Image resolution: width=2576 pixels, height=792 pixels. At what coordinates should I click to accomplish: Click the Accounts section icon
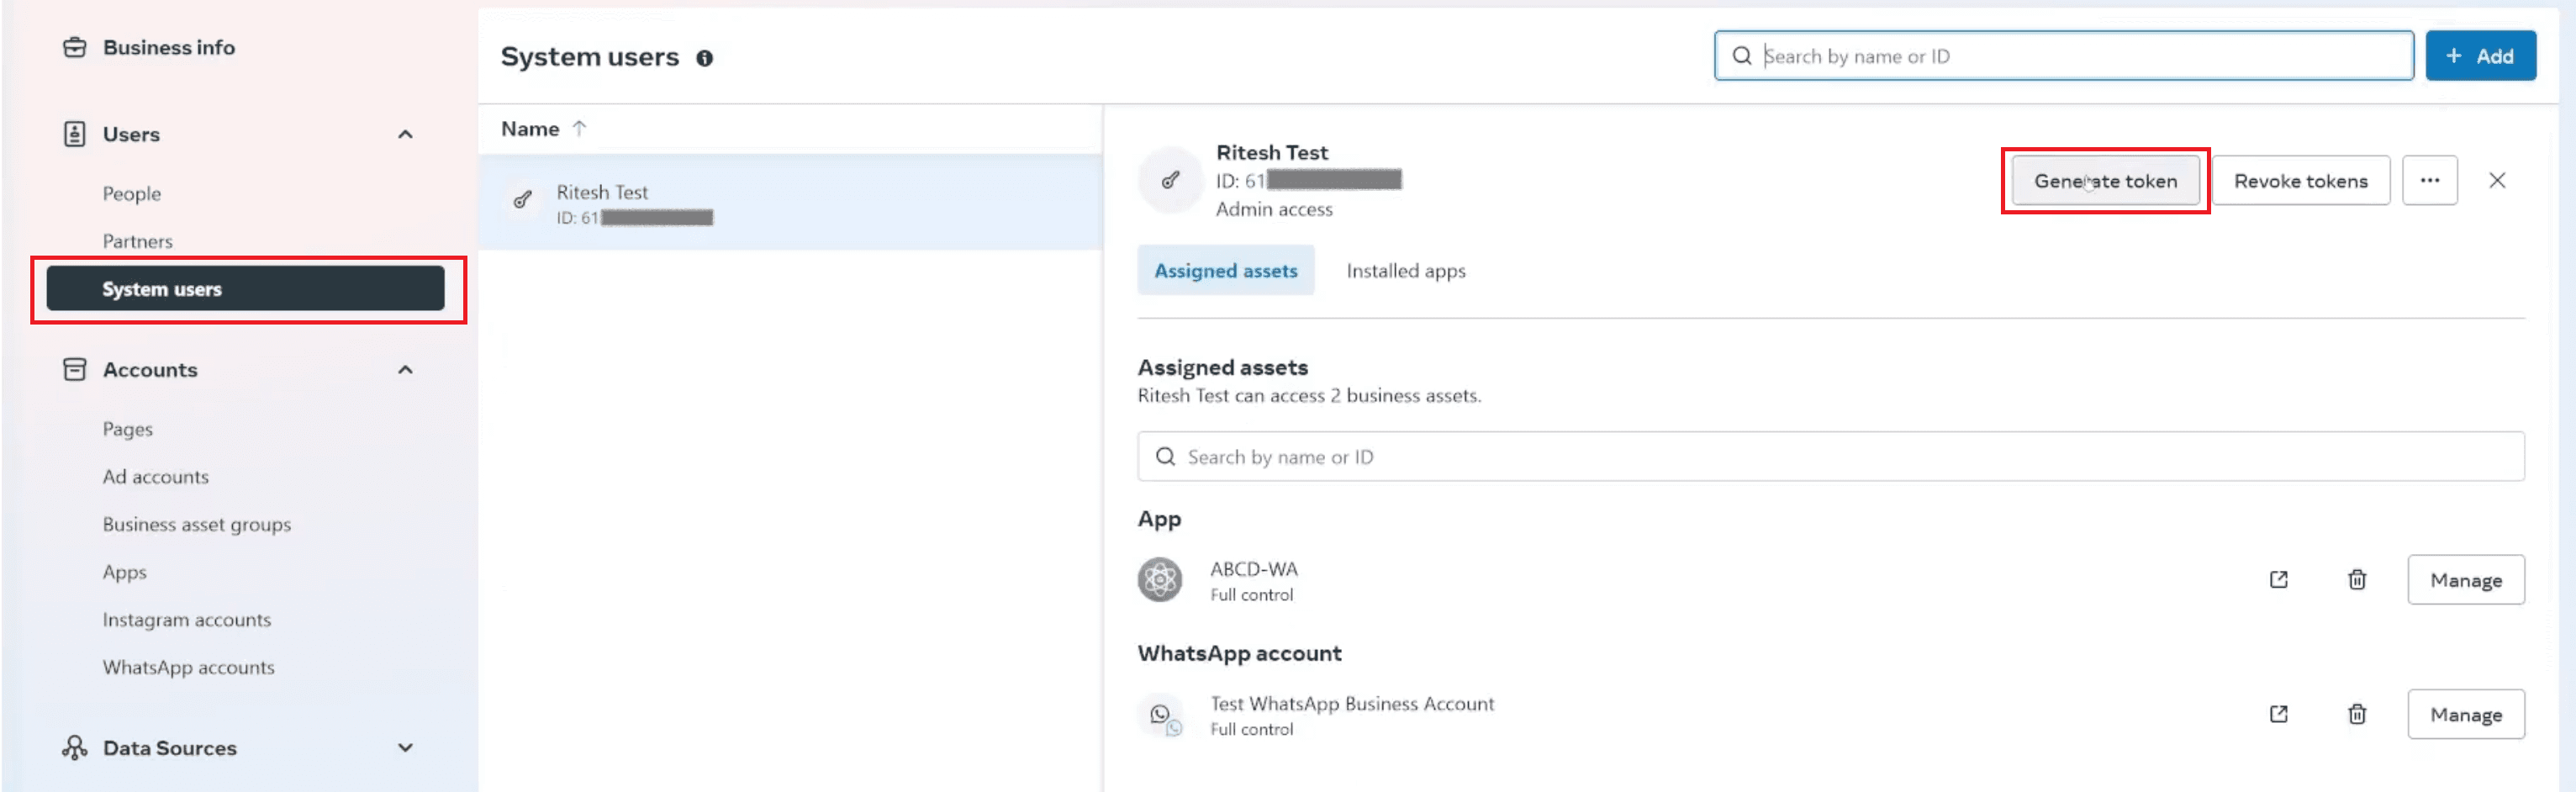(x=74, y=369)
